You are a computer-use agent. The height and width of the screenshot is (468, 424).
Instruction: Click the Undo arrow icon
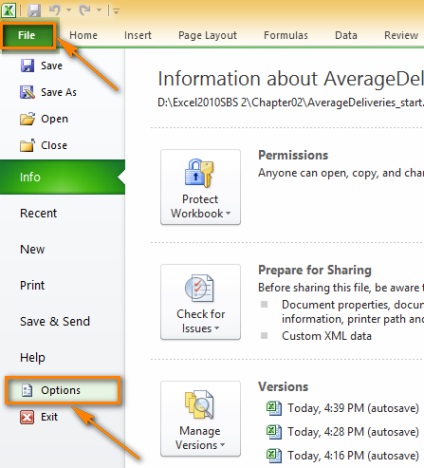click(55, 10)
